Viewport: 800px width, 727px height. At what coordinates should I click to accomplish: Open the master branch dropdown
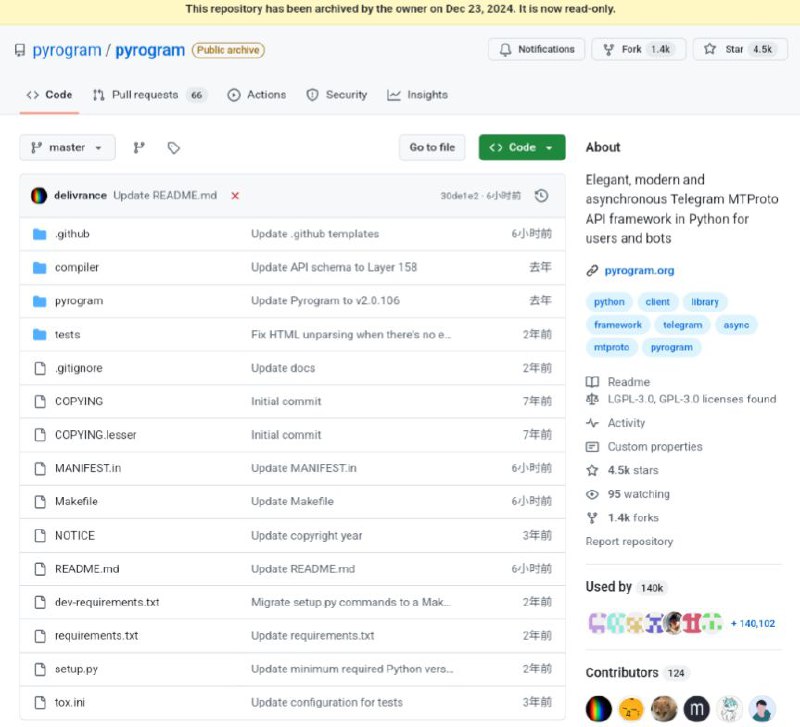66,147
